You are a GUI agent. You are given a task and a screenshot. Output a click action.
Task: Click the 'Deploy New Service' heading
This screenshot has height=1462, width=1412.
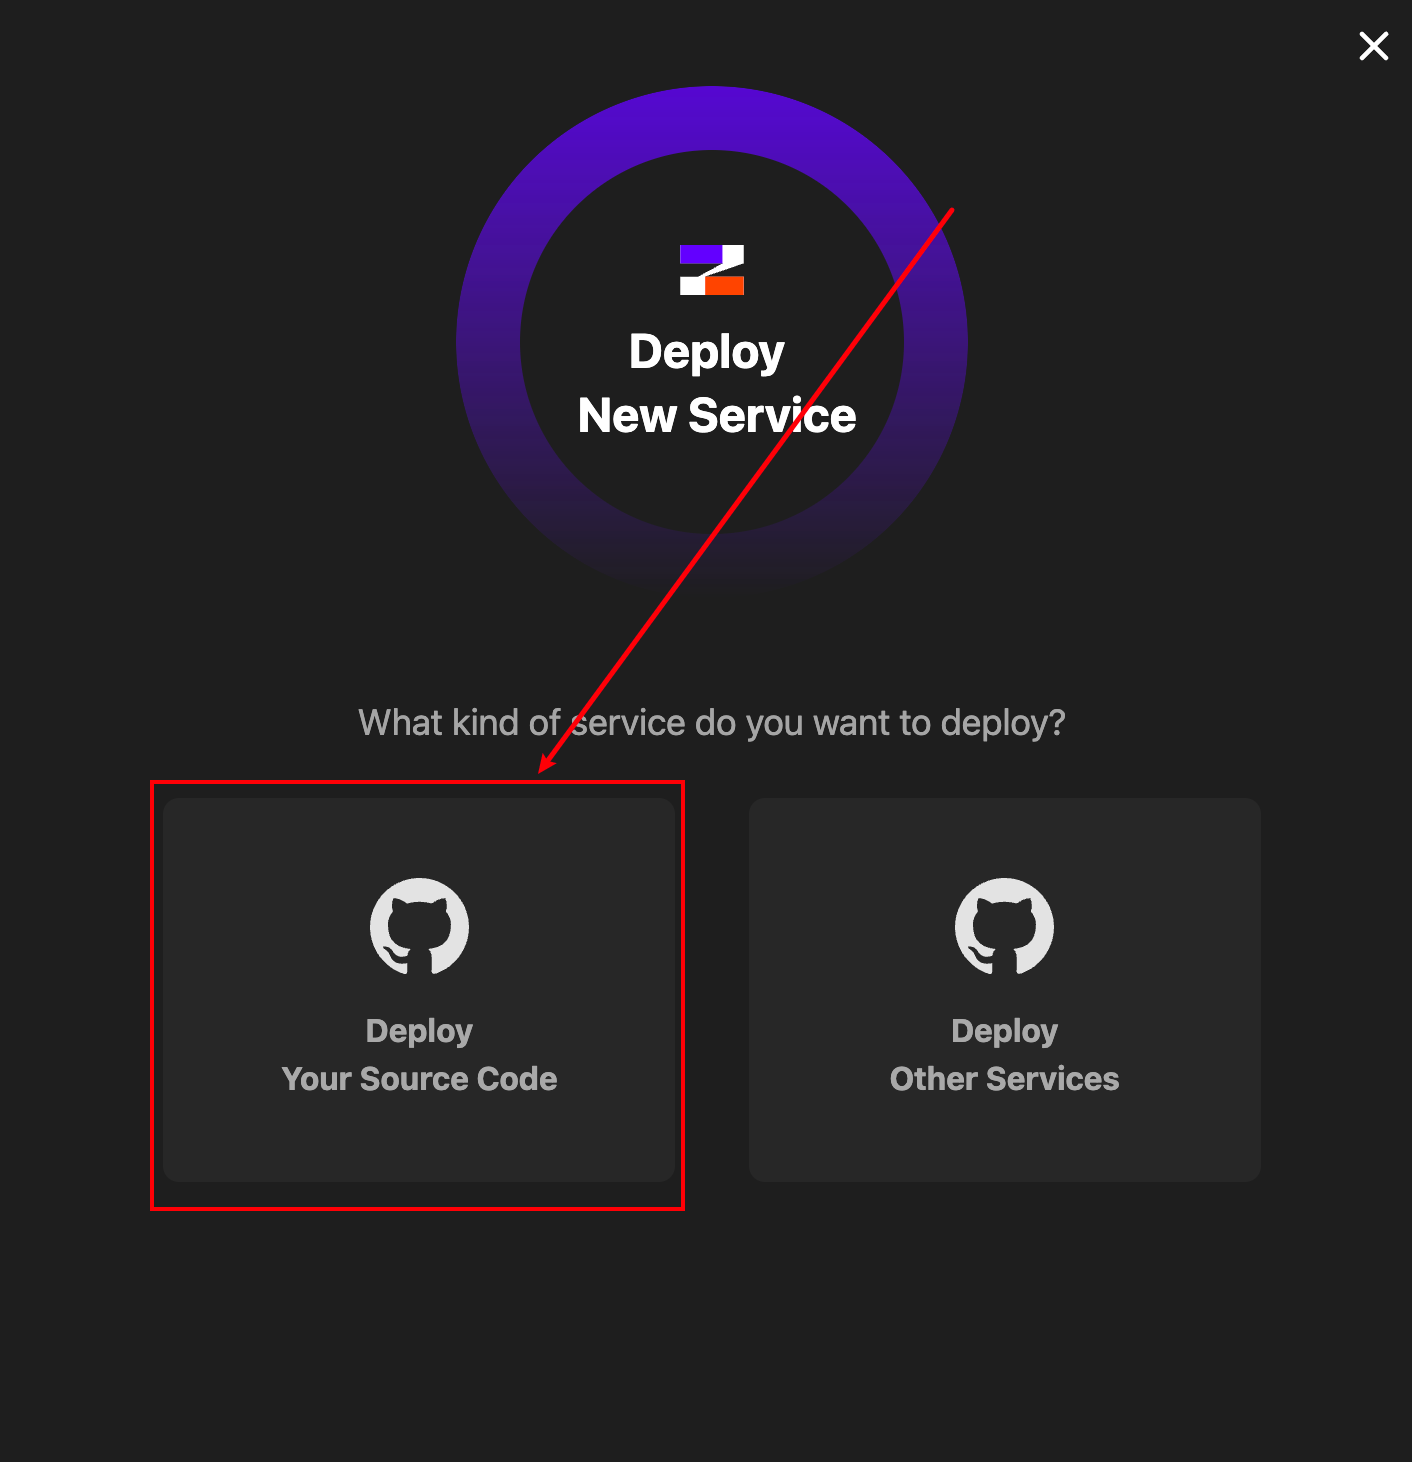pyautogui.click(x=716, y=383)
